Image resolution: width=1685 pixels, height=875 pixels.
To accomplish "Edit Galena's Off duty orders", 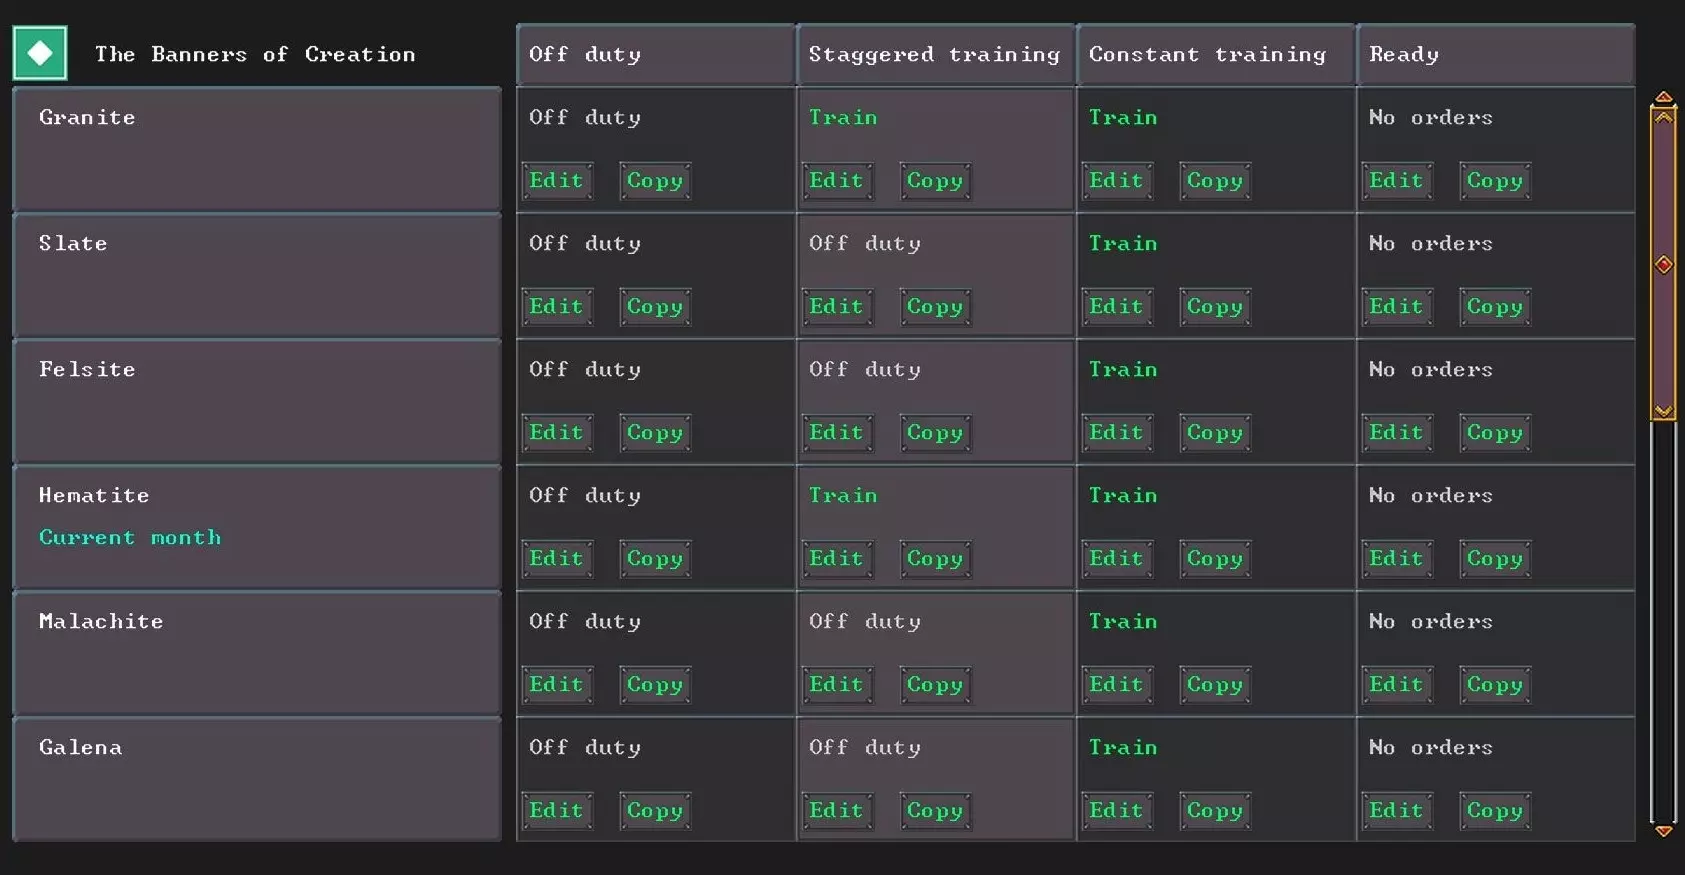I will tap(556, 811).
